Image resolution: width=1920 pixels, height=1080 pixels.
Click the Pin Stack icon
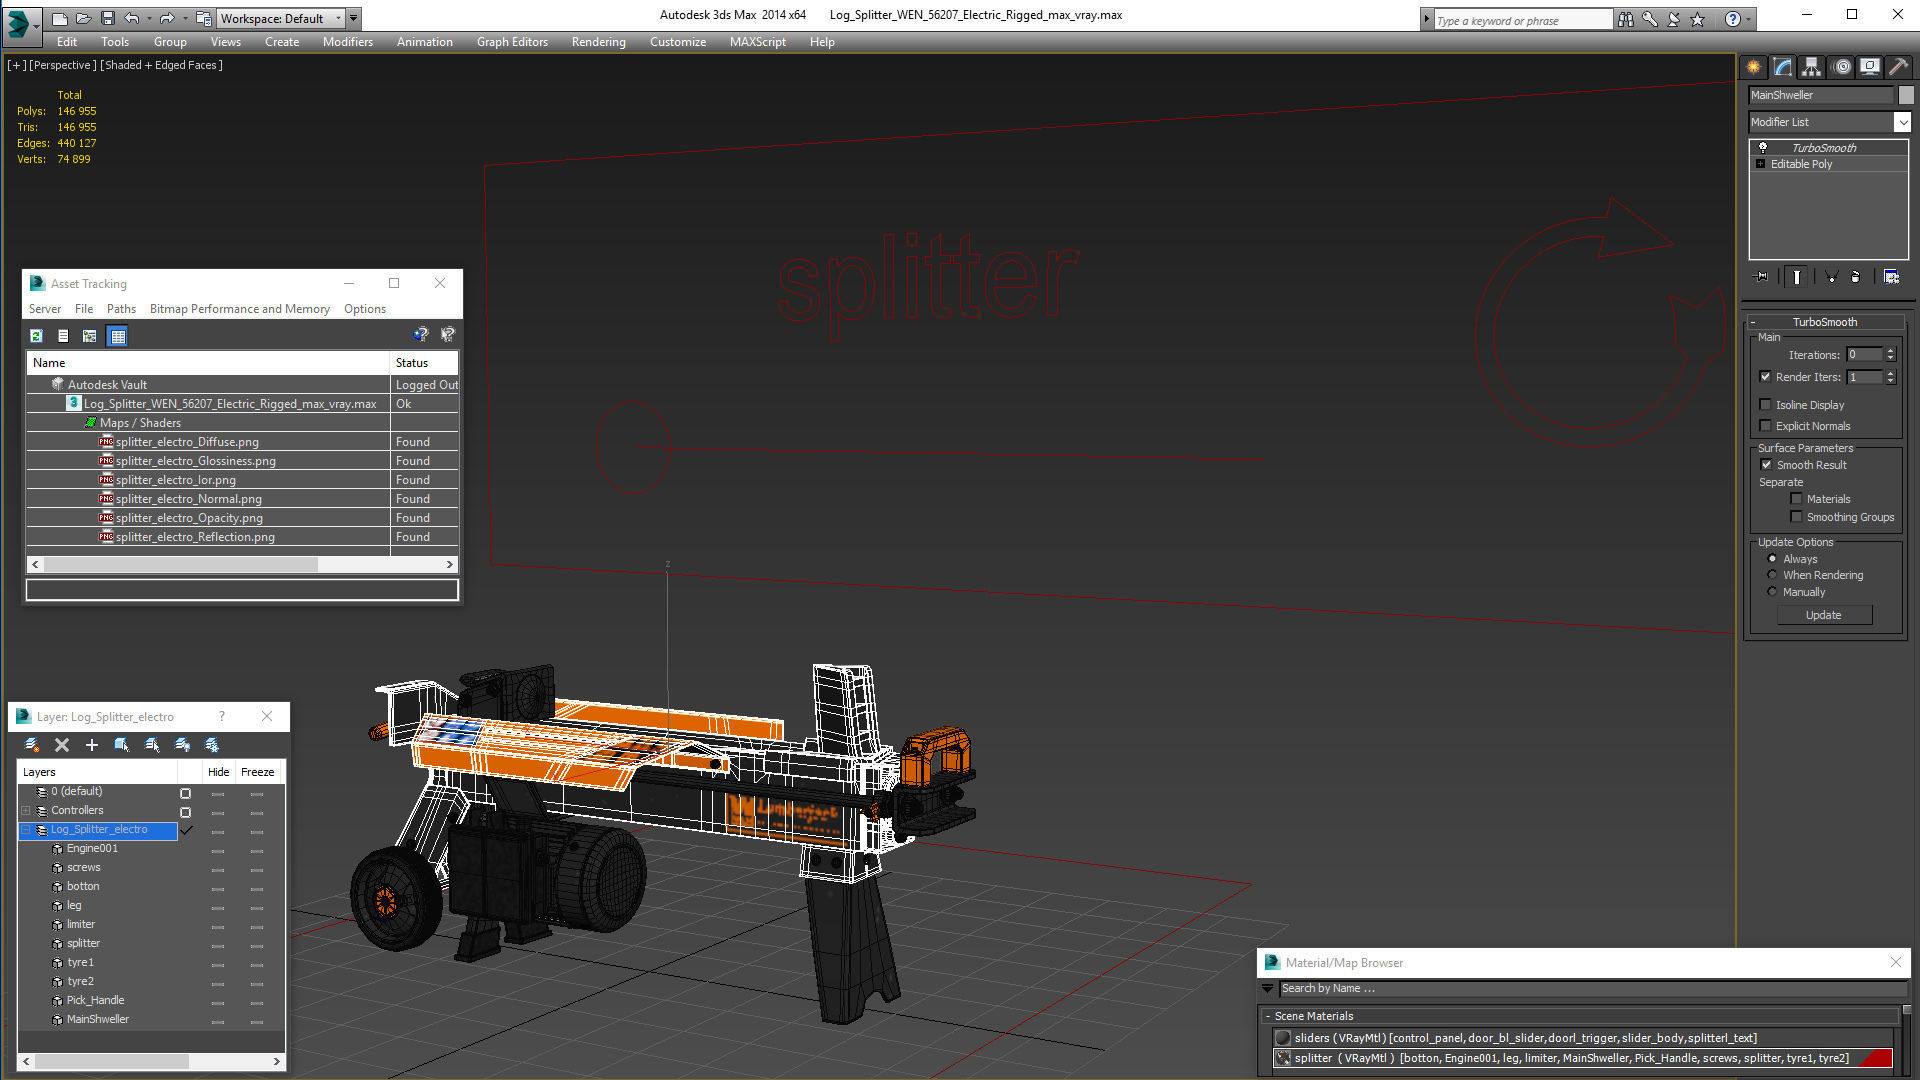click(1762, 277)
